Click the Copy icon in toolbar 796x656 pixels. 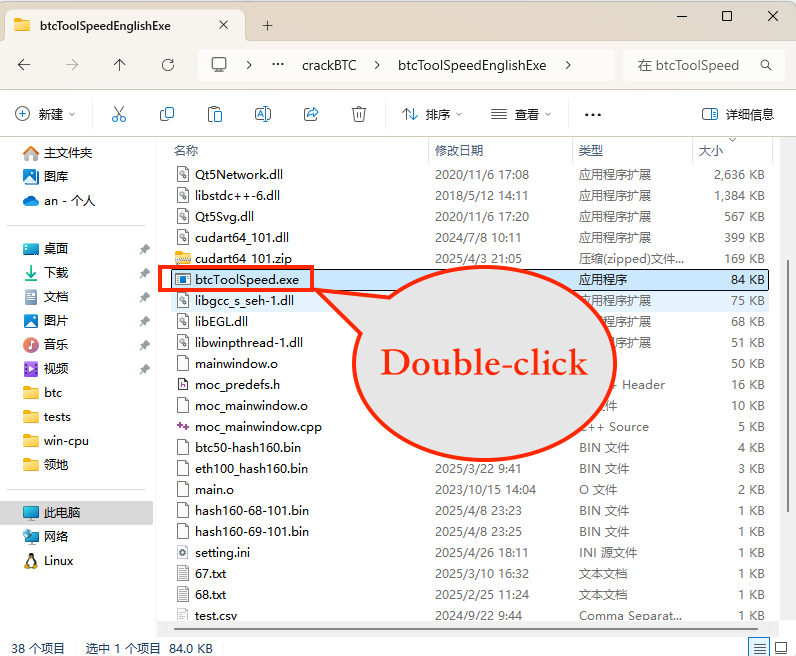[167, 114]
